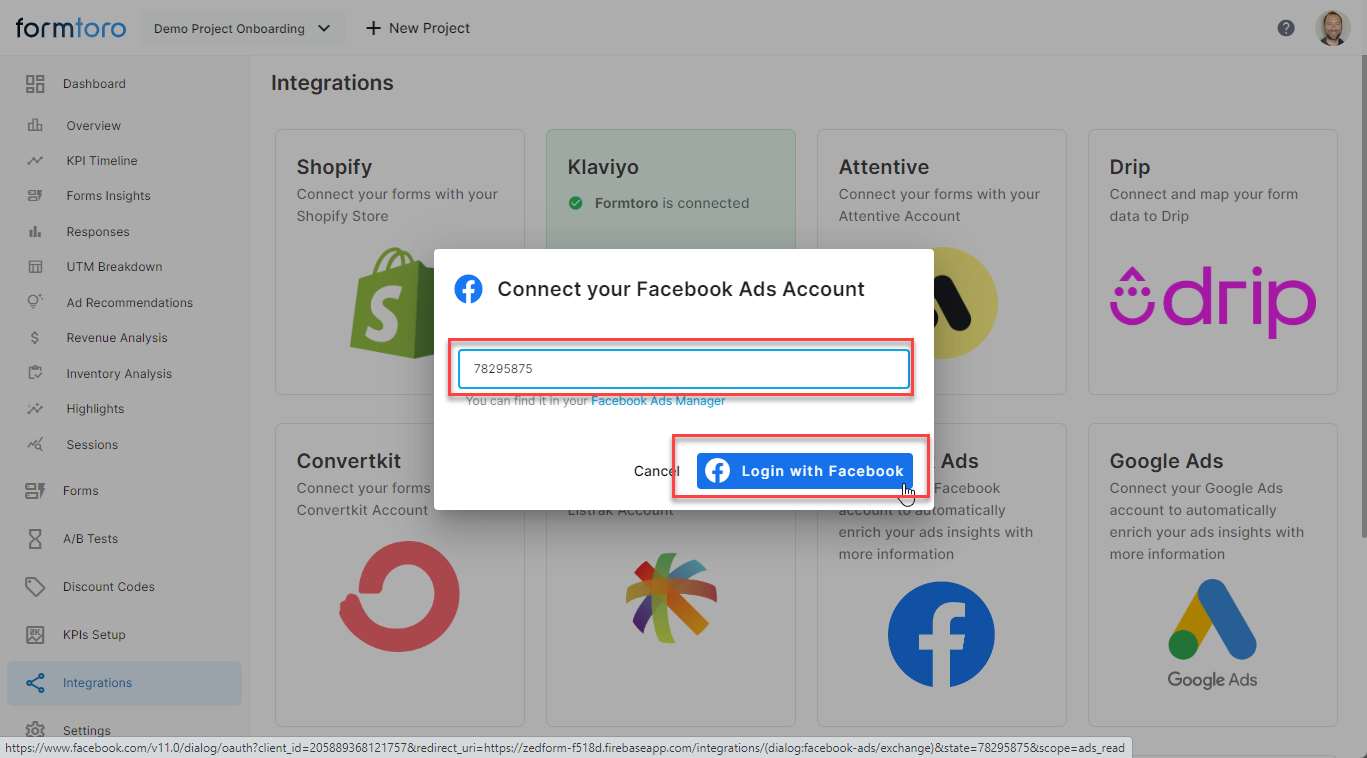The image size is (1367, 758).
Task: Select the Drip integration card title
Action: (1130, 167)
